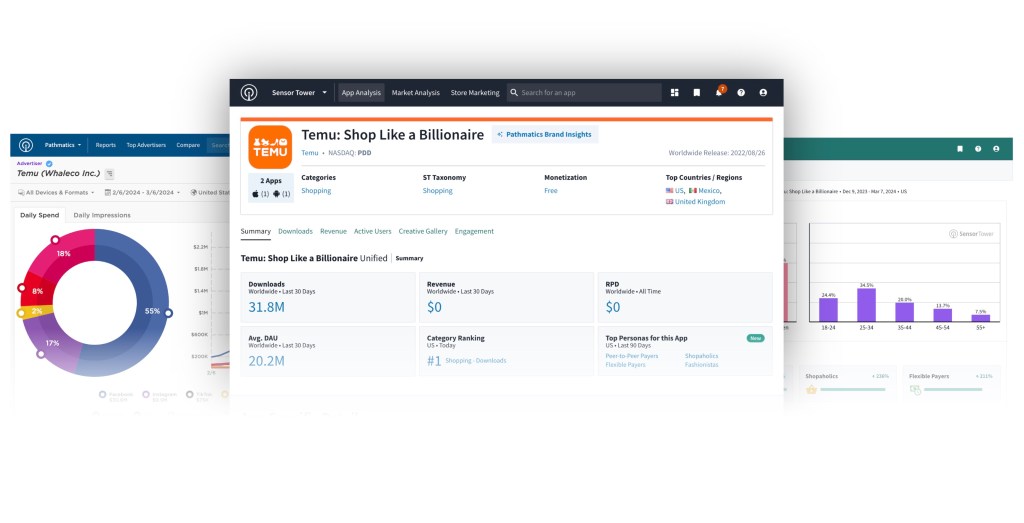
Task: Open the Pathmatics product dropdown
Action: click(x=63, y=145)
